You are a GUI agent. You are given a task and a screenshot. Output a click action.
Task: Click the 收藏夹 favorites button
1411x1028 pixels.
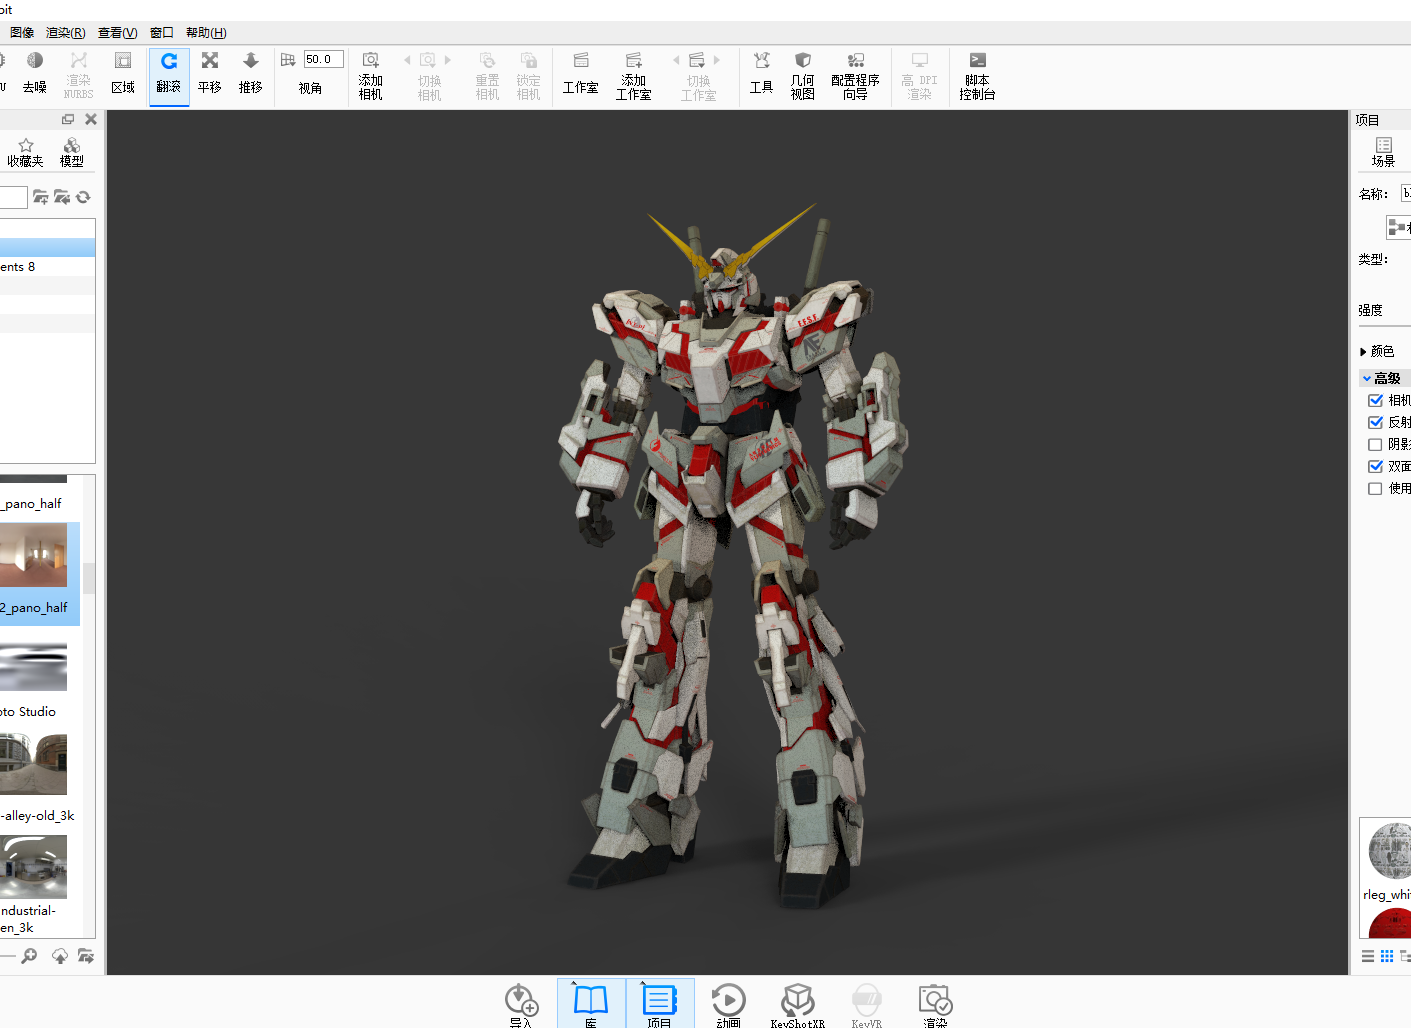point(25,152)
